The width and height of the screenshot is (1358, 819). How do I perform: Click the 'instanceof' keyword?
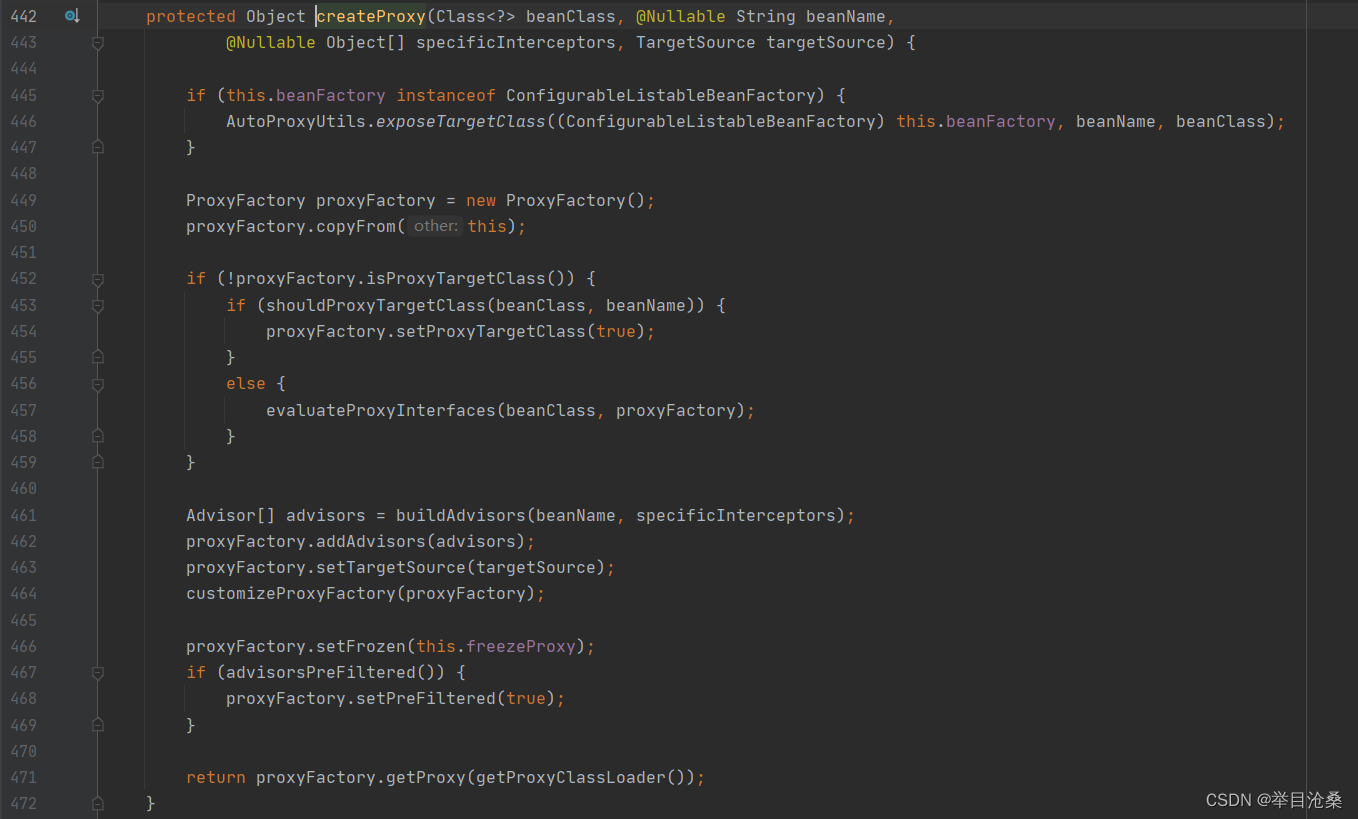click(446, 95)
